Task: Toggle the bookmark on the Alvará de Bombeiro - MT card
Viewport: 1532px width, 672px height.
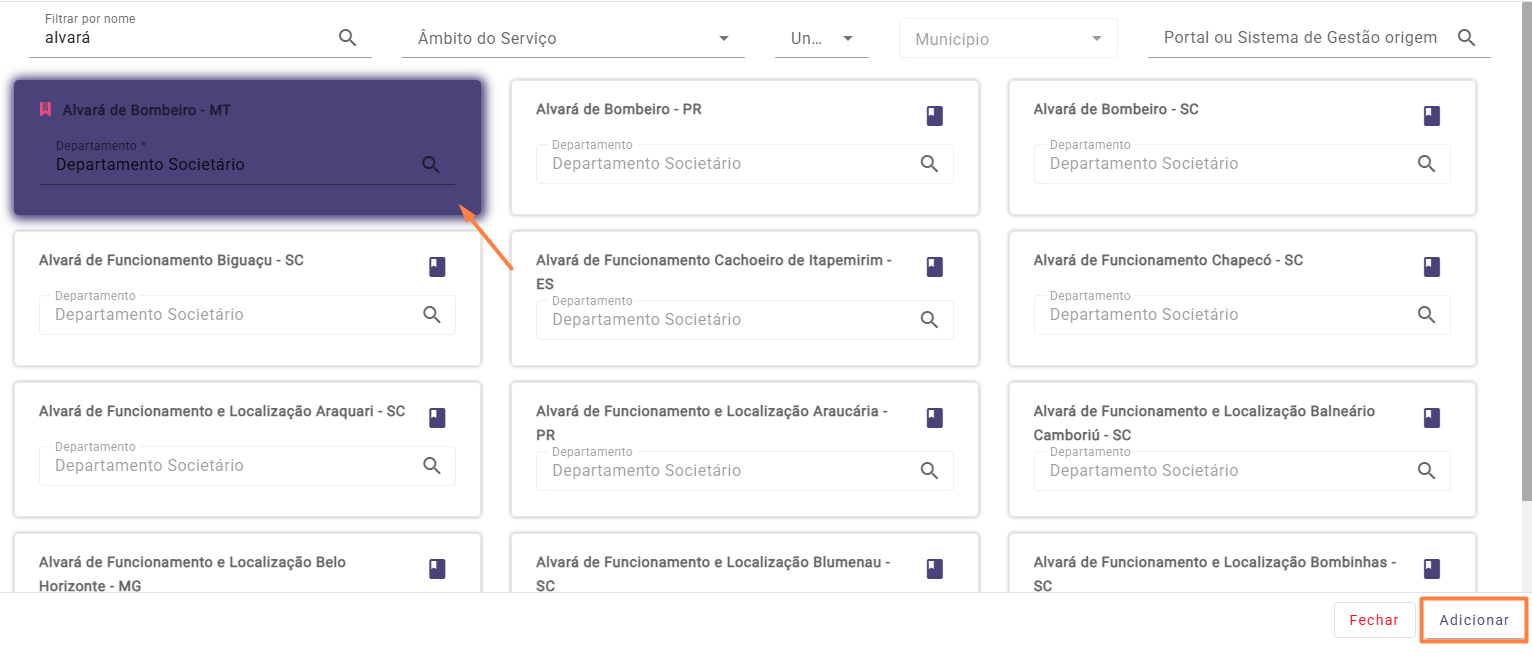Action: pos(45,110)
